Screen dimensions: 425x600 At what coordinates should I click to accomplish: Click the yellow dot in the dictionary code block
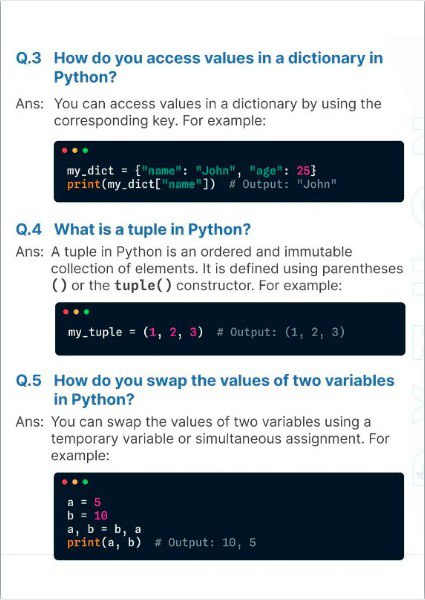[x=75, y=150]
